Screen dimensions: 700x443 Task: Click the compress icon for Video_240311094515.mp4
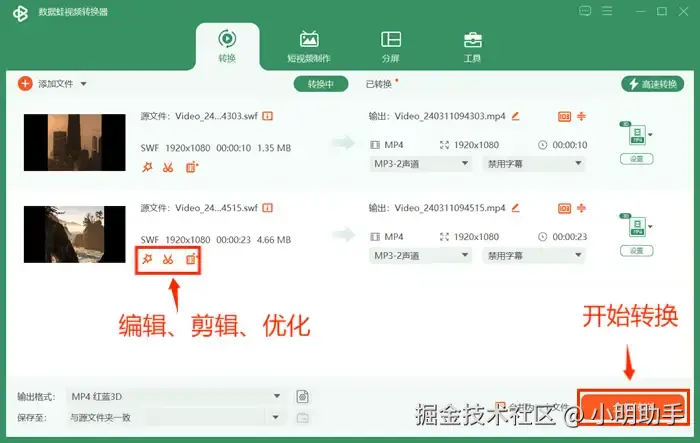click(581, 208)
